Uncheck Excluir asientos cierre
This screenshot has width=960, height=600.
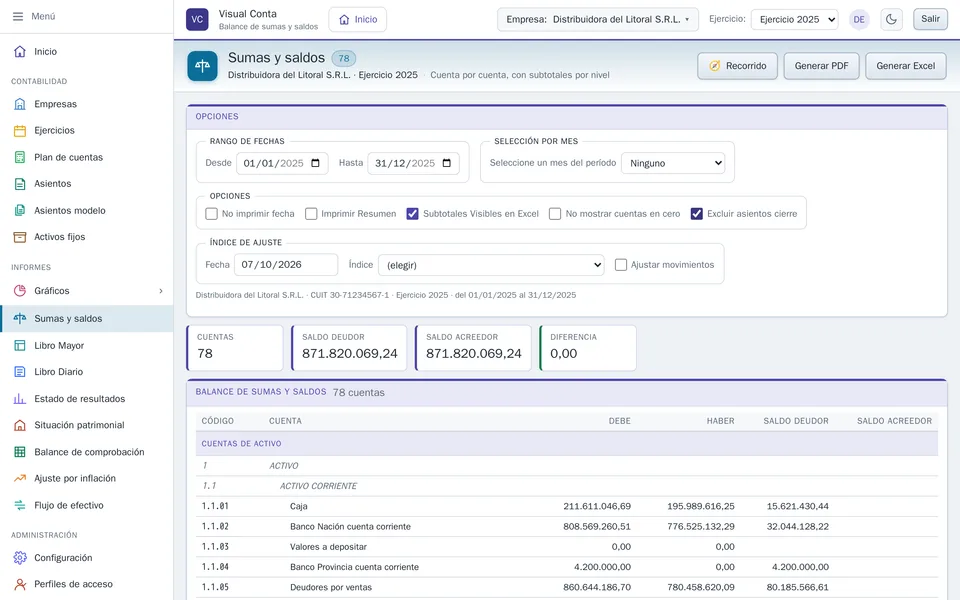tap(697, 214)
